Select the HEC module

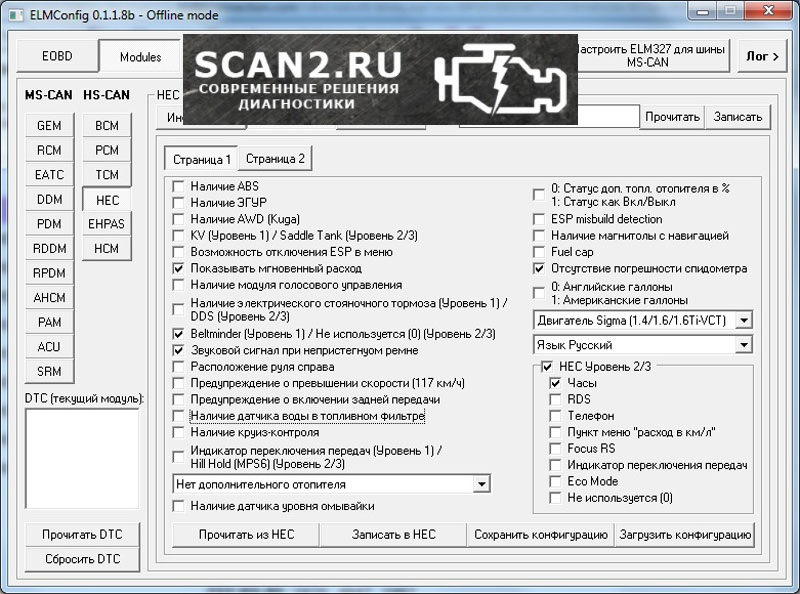(107, 200)
